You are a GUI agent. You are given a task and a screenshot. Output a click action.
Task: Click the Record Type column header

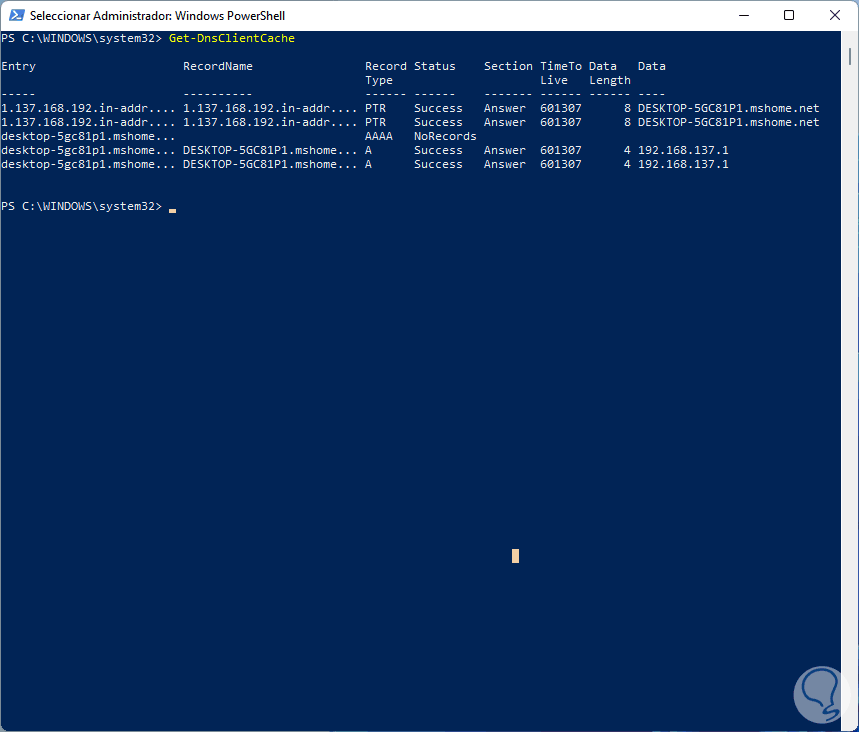[386, 73]
